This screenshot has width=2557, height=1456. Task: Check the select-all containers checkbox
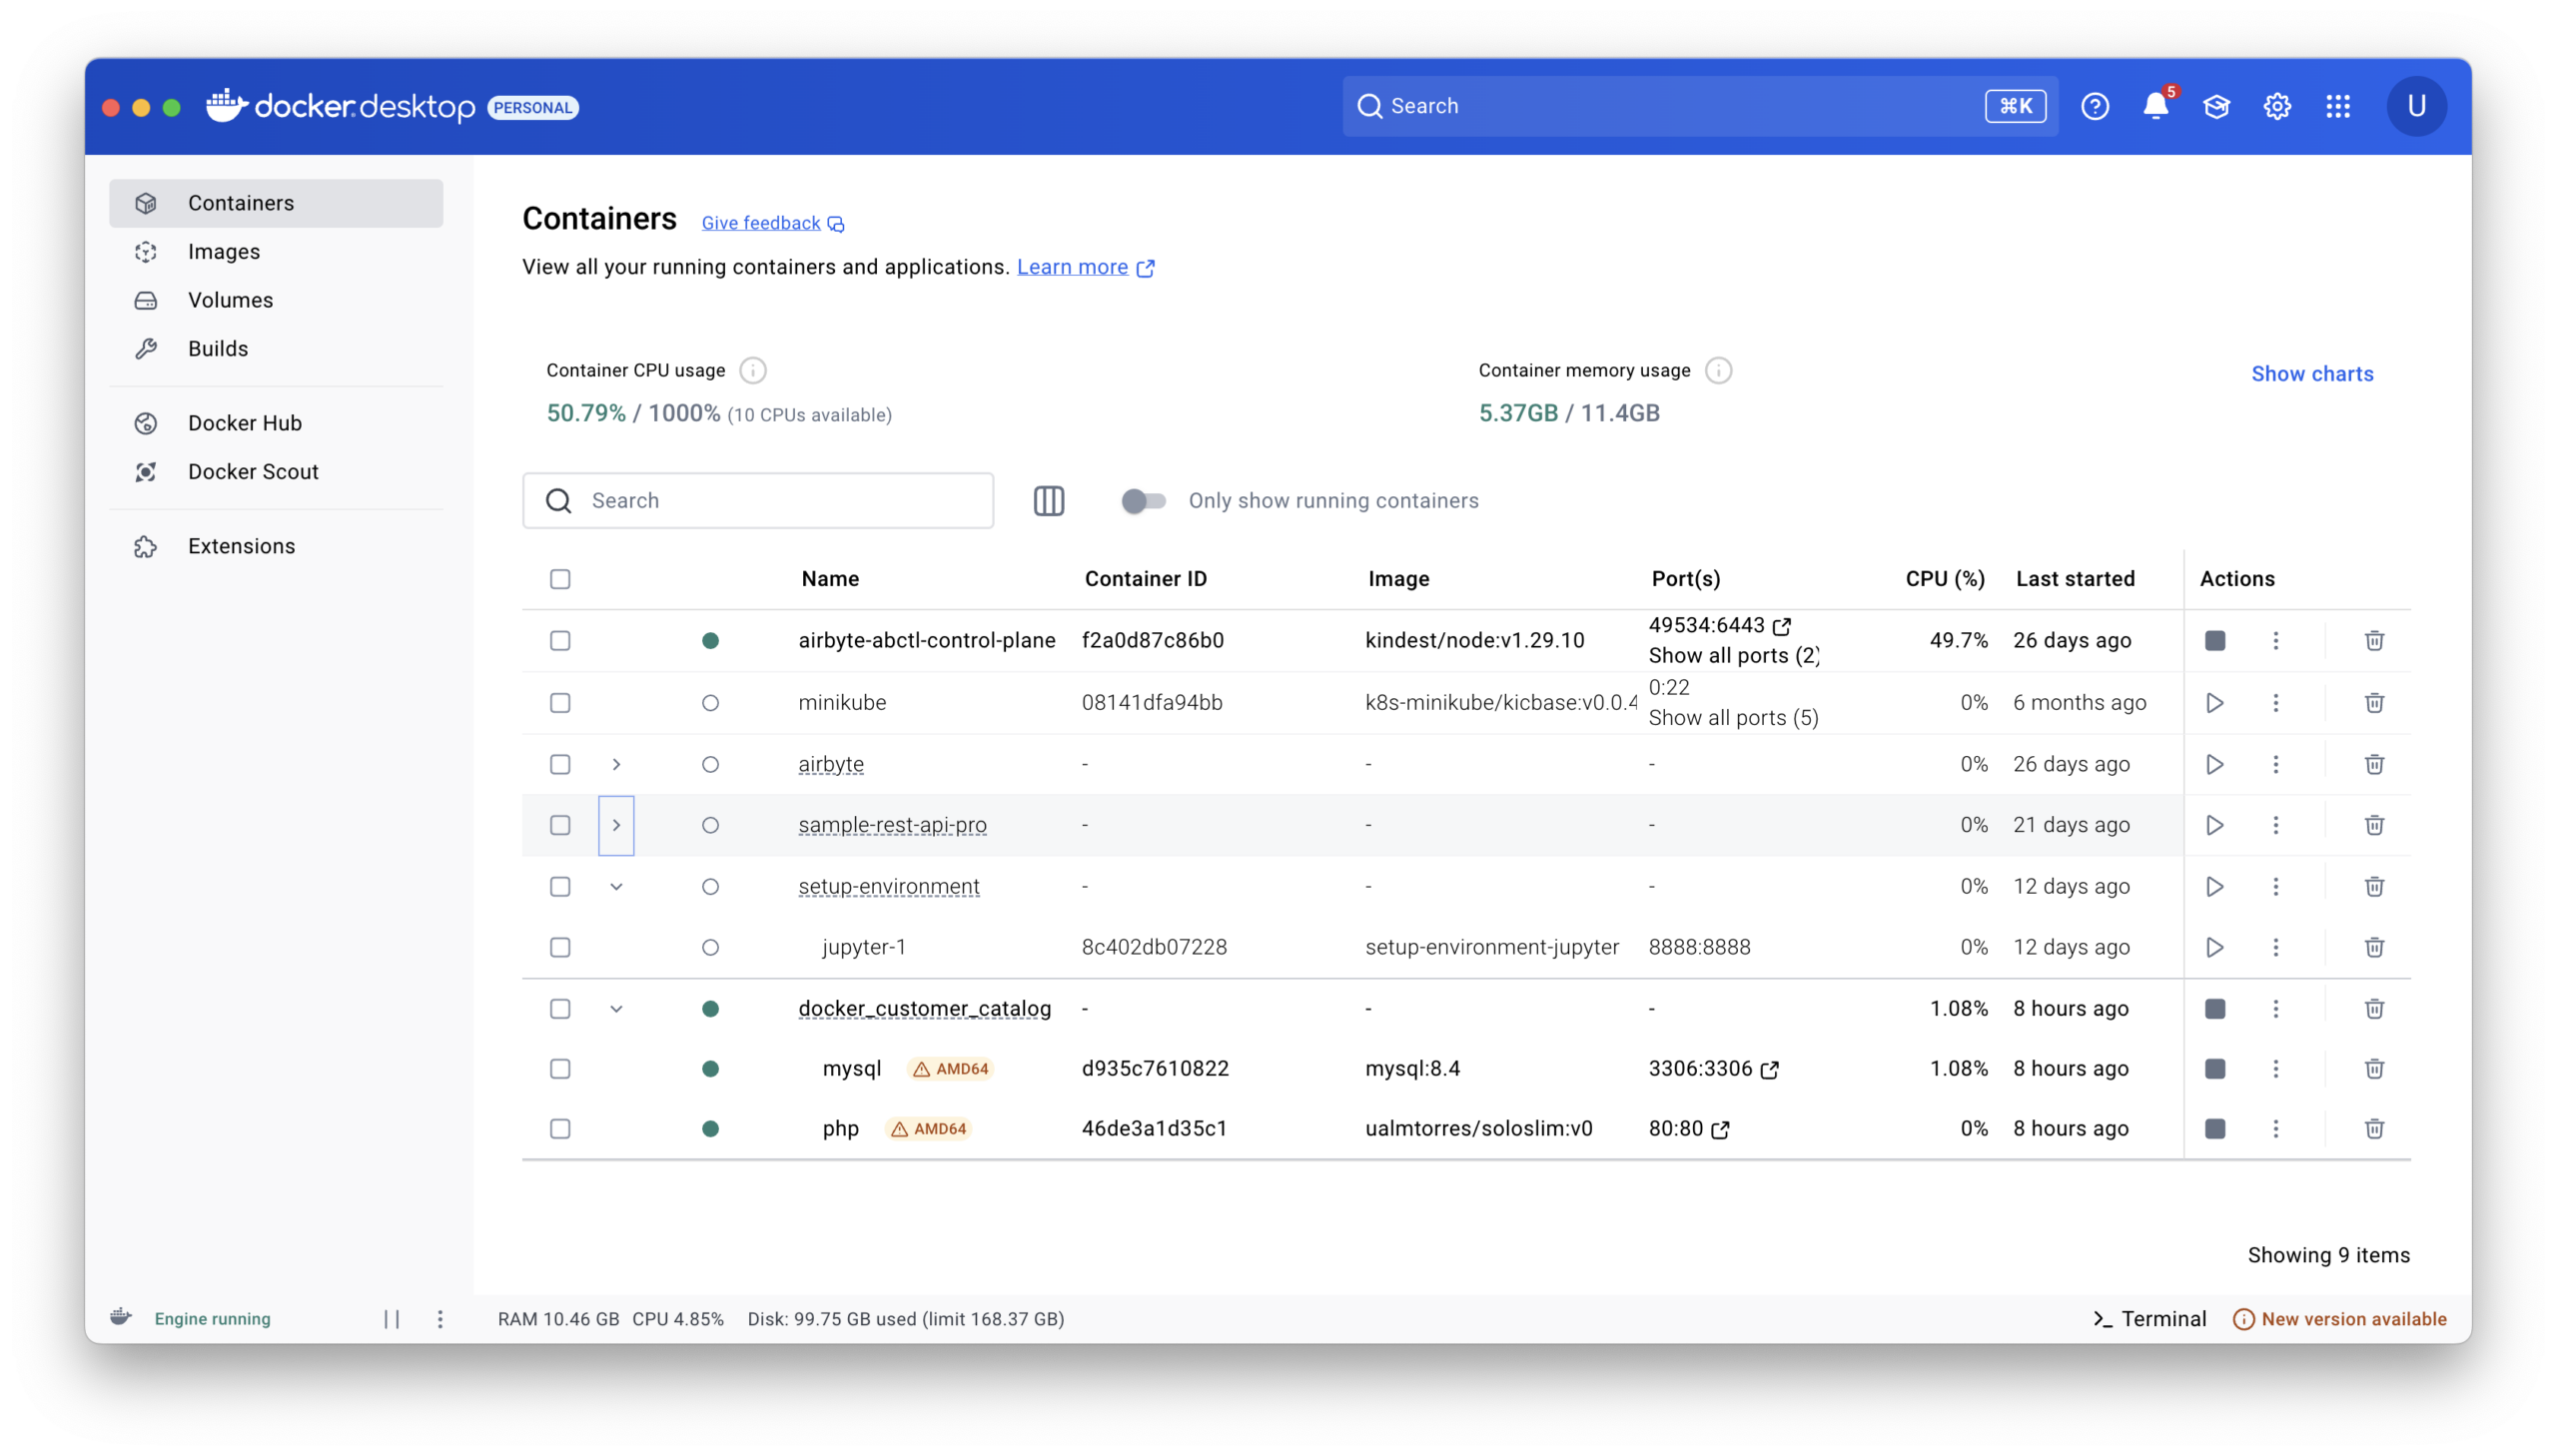coord(560,578)
